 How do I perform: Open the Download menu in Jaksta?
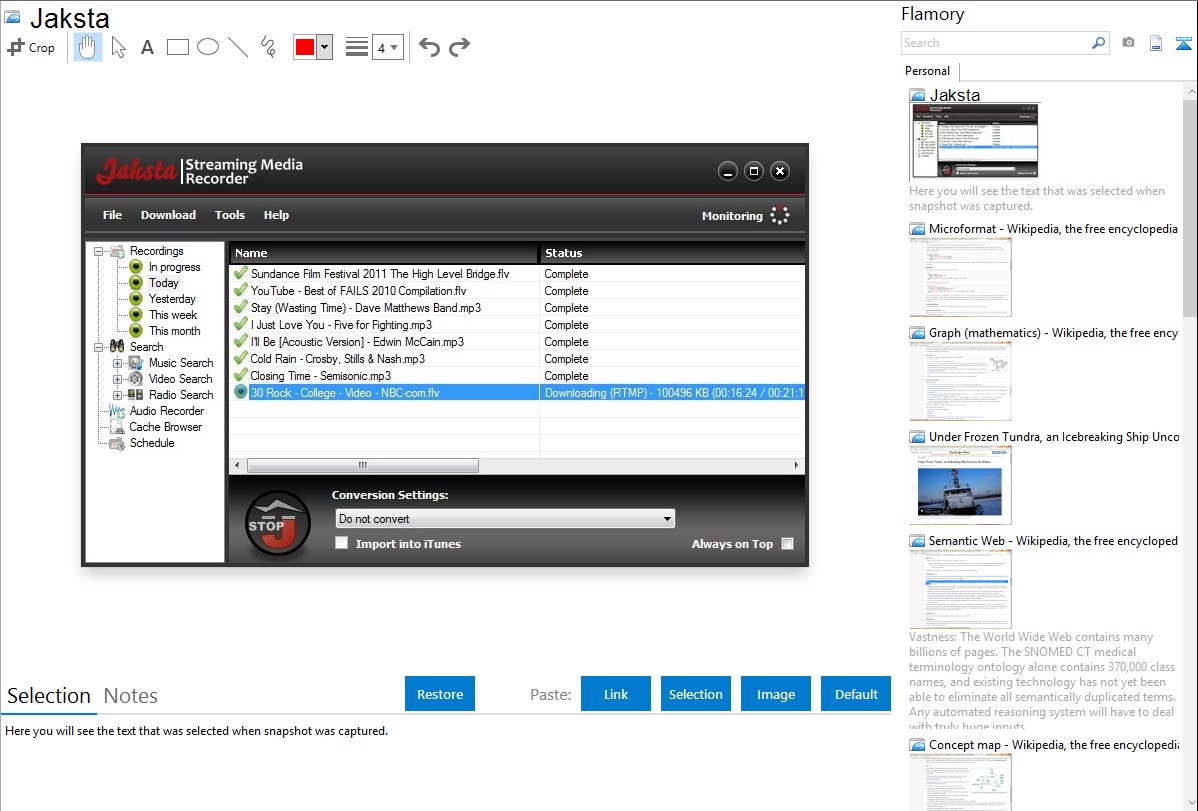click(x=168, y=215)
